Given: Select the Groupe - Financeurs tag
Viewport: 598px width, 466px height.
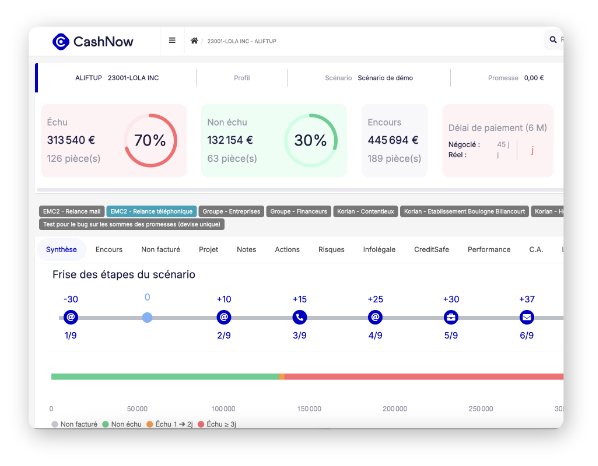Looking at the screenshot, I should tap(299, 211).
